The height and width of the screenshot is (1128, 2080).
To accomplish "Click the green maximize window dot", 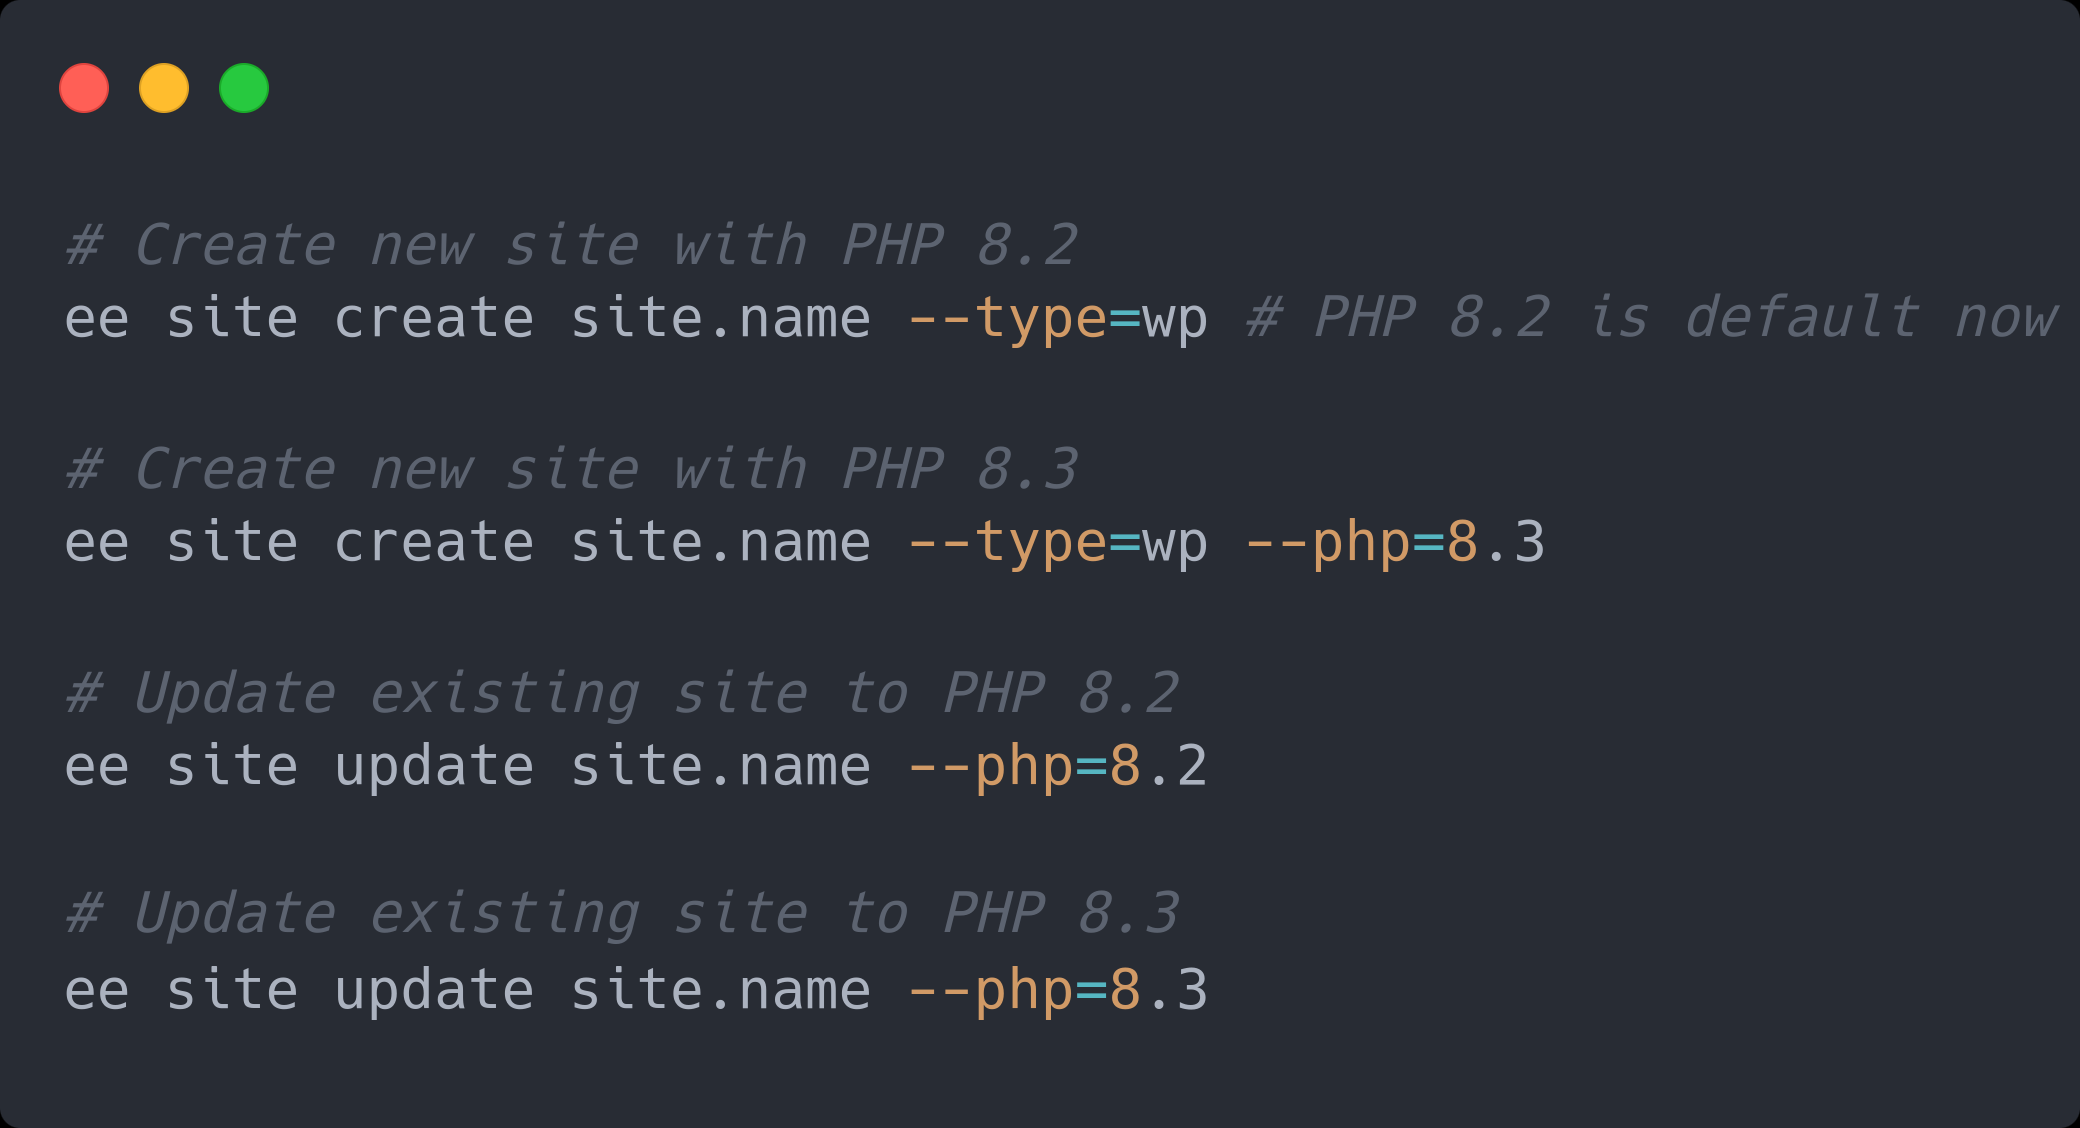I will tap(244, 88).
